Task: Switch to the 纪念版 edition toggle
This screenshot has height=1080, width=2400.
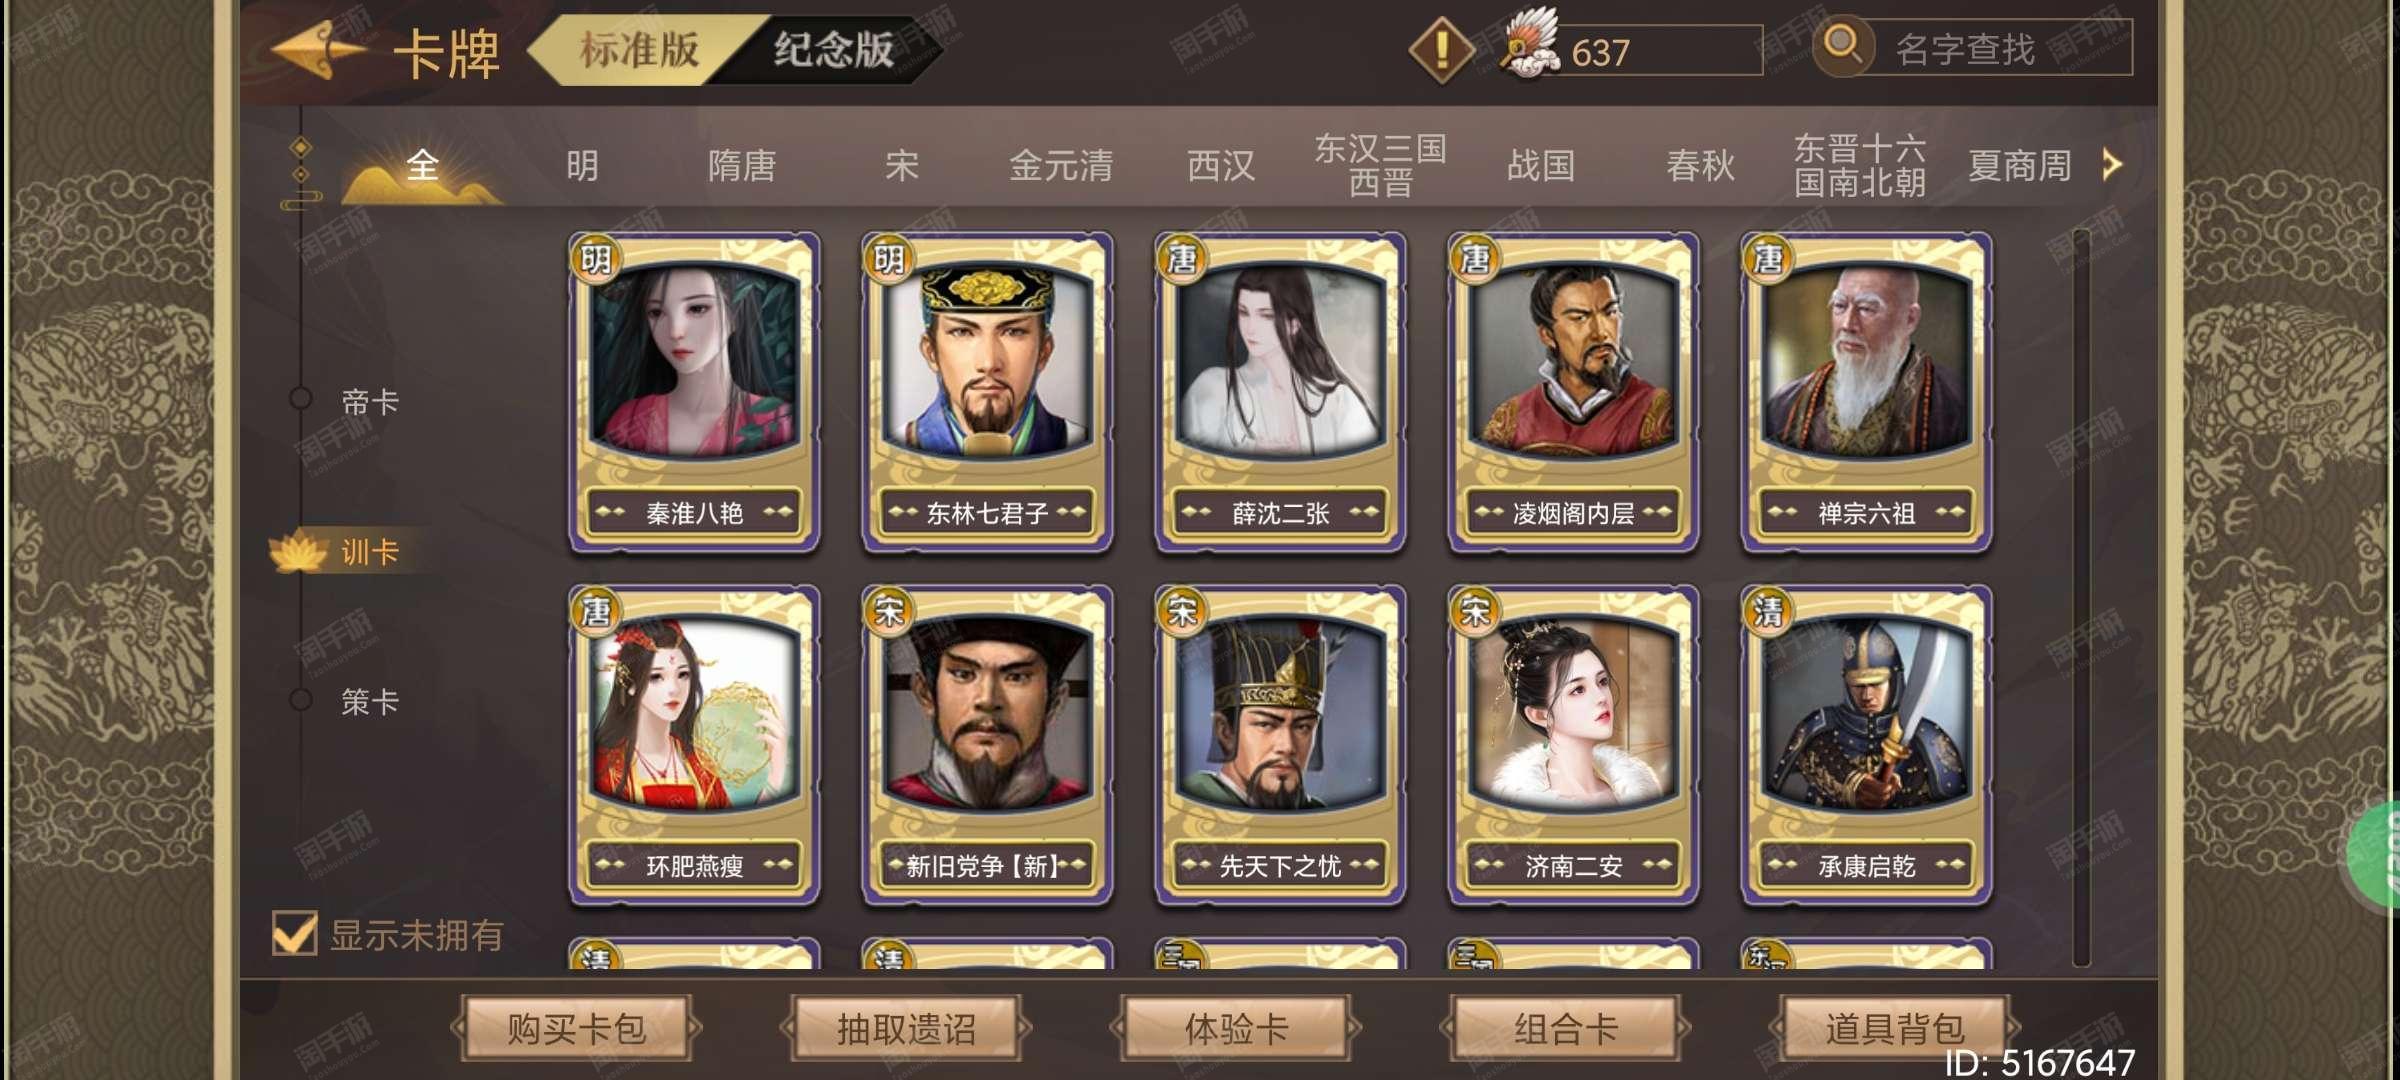Action: tap(834, 49)
